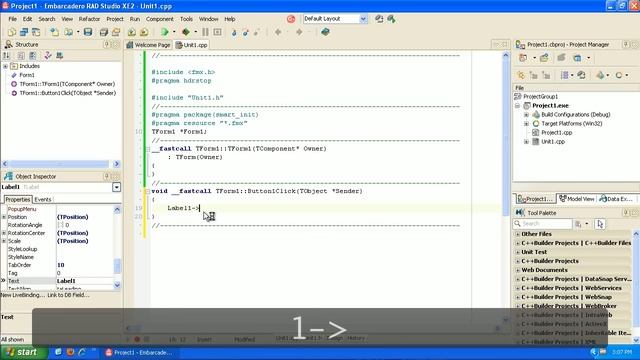Expand the Web Documents palette category
The height and width of the screenshot is (360, 640).
(x=518, y=270)
